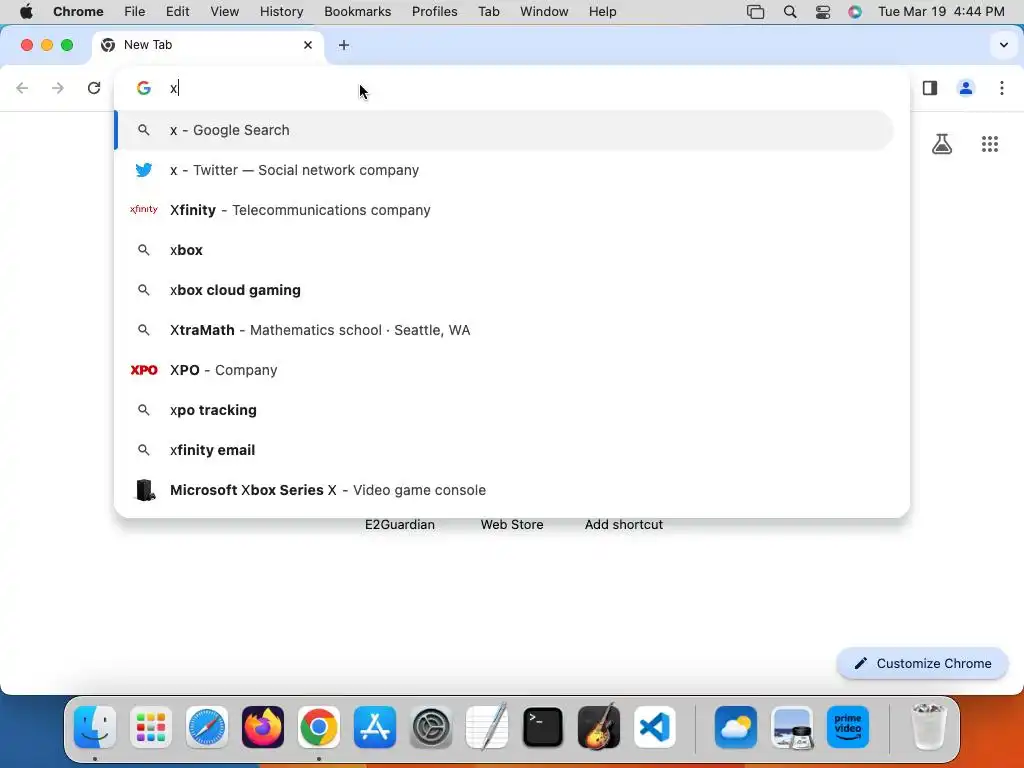The image size is (1024, 768).
Task: Close the New Tab tab
Action: pos(308,45)
